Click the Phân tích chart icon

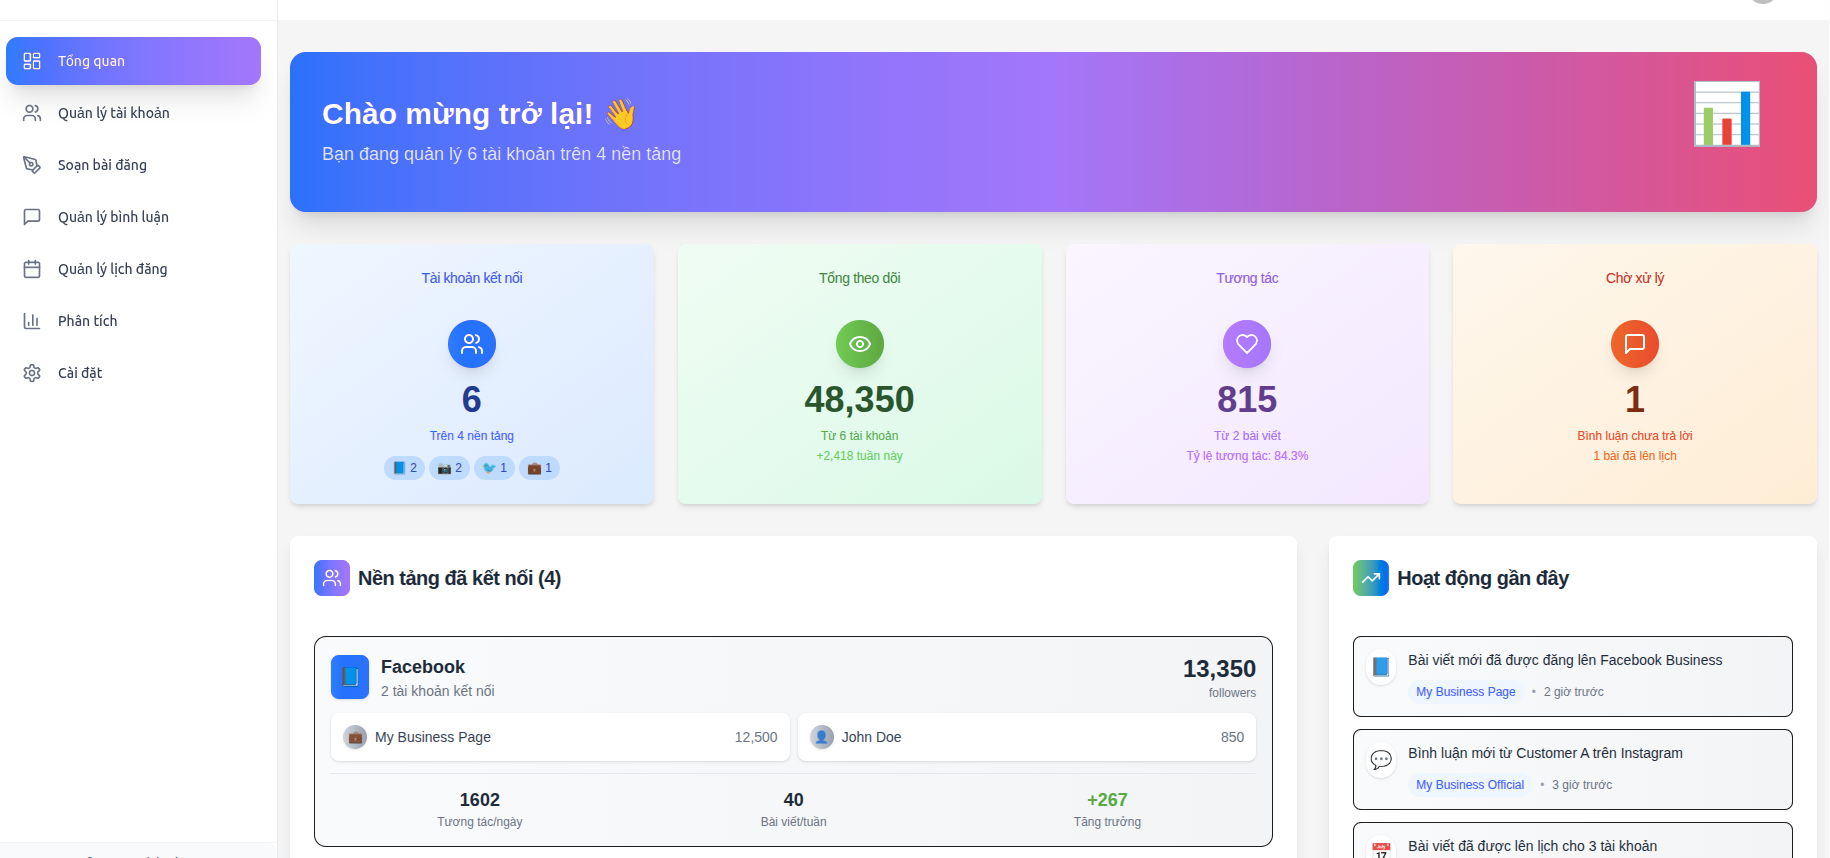[32, 321]
